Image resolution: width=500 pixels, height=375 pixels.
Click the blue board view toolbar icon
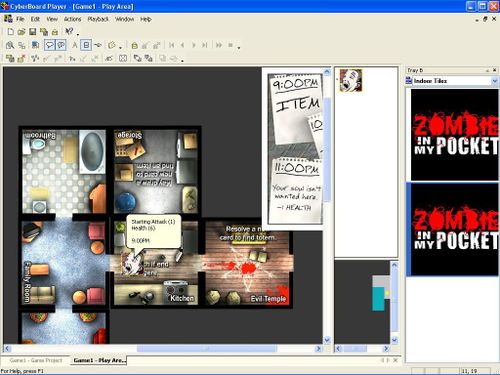(x=35, y=45)
